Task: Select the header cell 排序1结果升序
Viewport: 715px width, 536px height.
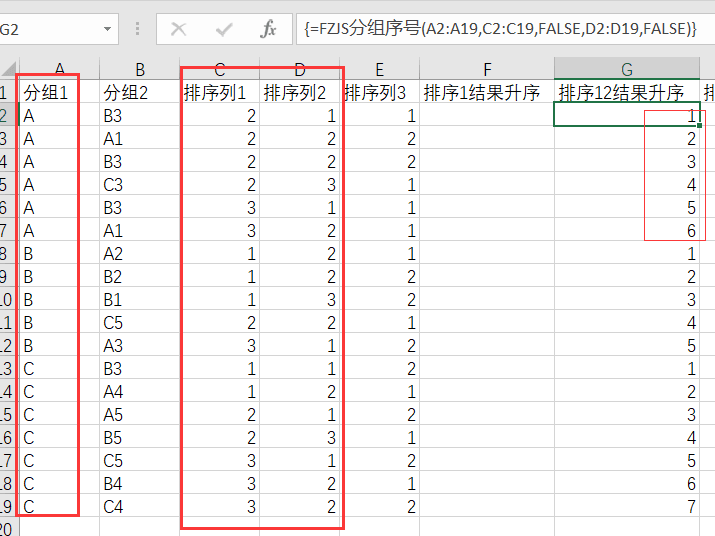Action: point(487,93)
